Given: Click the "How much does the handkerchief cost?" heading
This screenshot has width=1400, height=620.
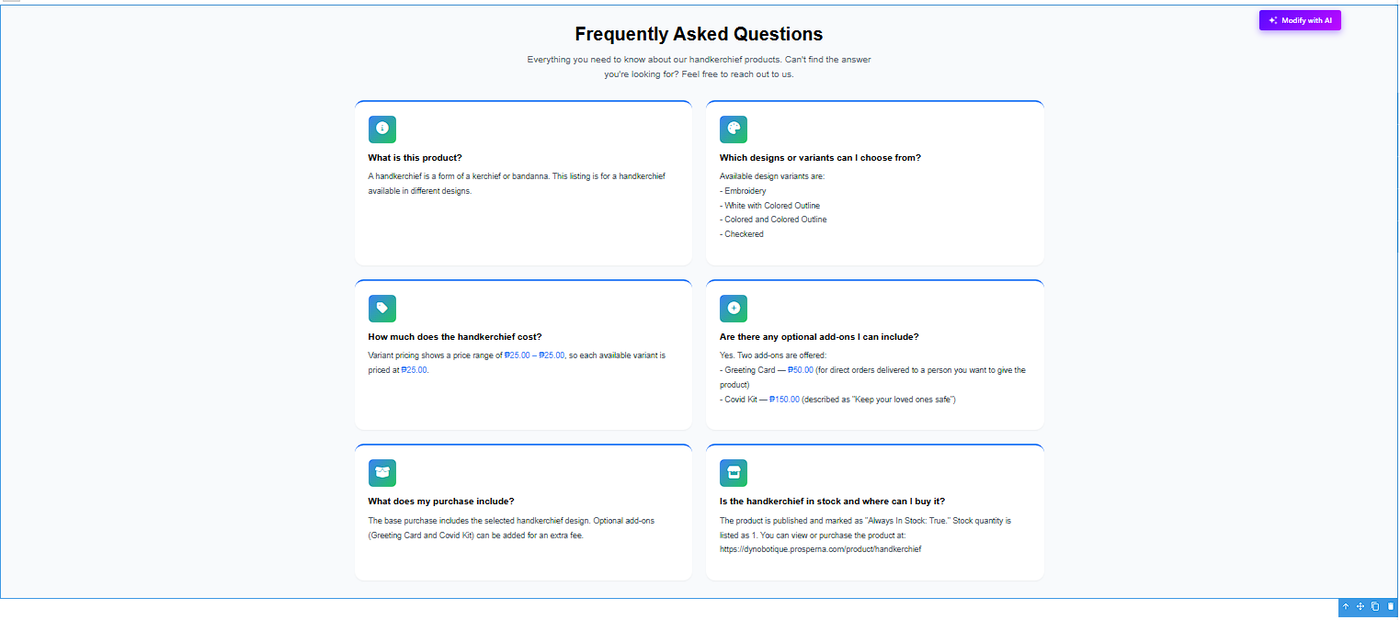Looking at the screenshot, I should coord(455,337).
